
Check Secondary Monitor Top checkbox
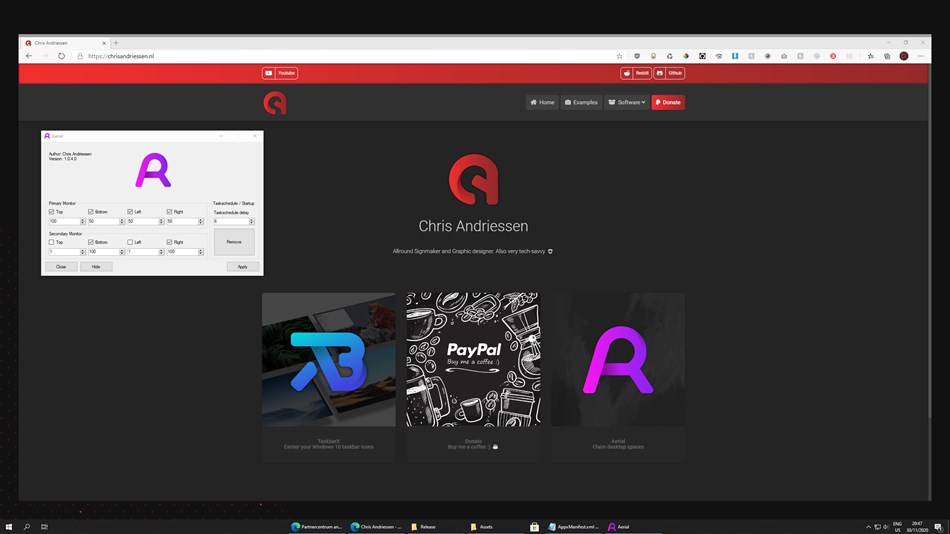51,242
